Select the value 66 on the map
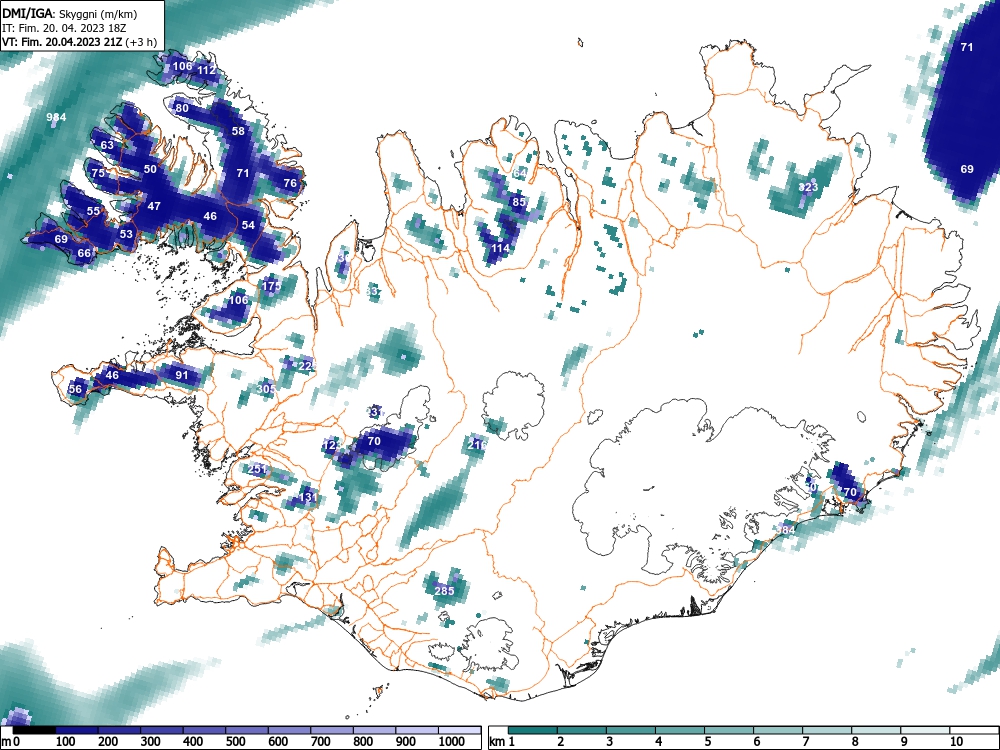The width and height of the screenshot is (1000, 750). point(84,253)
